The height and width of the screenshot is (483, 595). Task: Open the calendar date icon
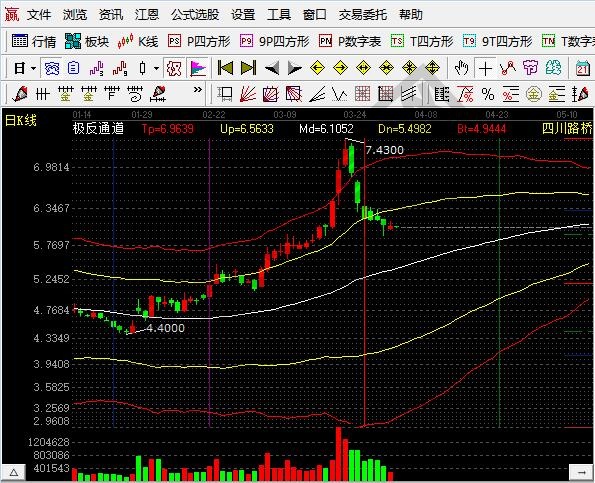click(x=583, y=68)
